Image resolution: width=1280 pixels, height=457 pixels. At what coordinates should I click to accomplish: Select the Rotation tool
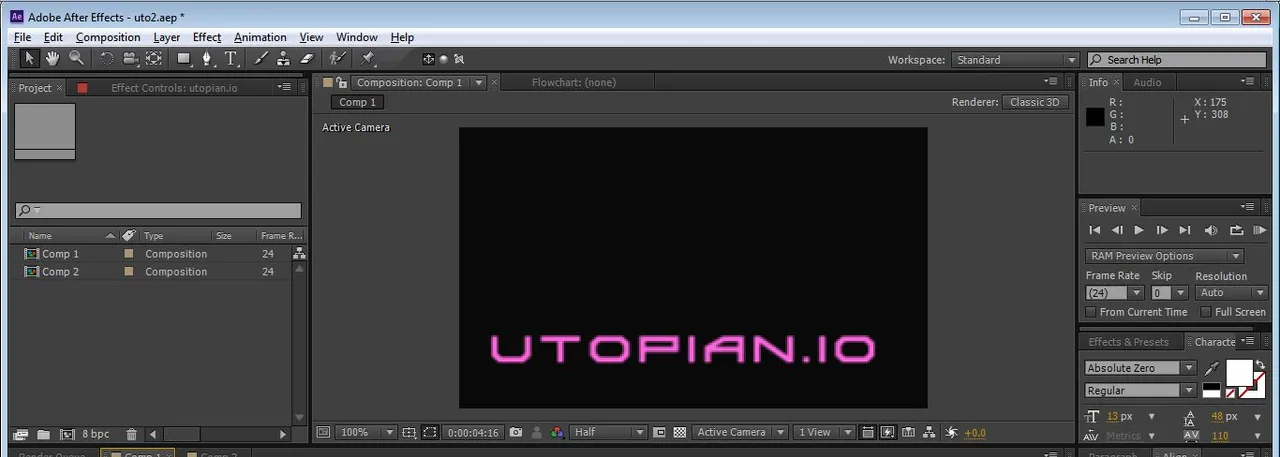[106, 59]
